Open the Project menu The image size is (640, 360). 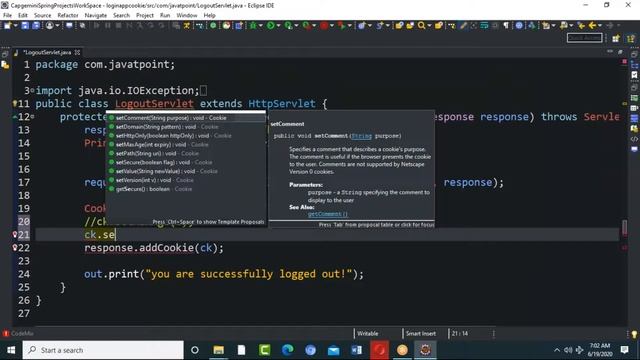point(144,15)
